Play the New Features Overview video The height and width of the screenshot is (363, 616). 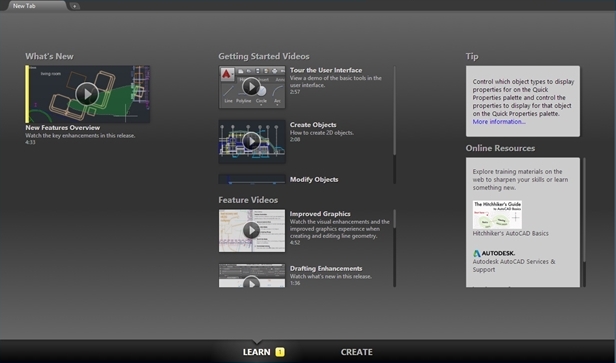(87, 94)
